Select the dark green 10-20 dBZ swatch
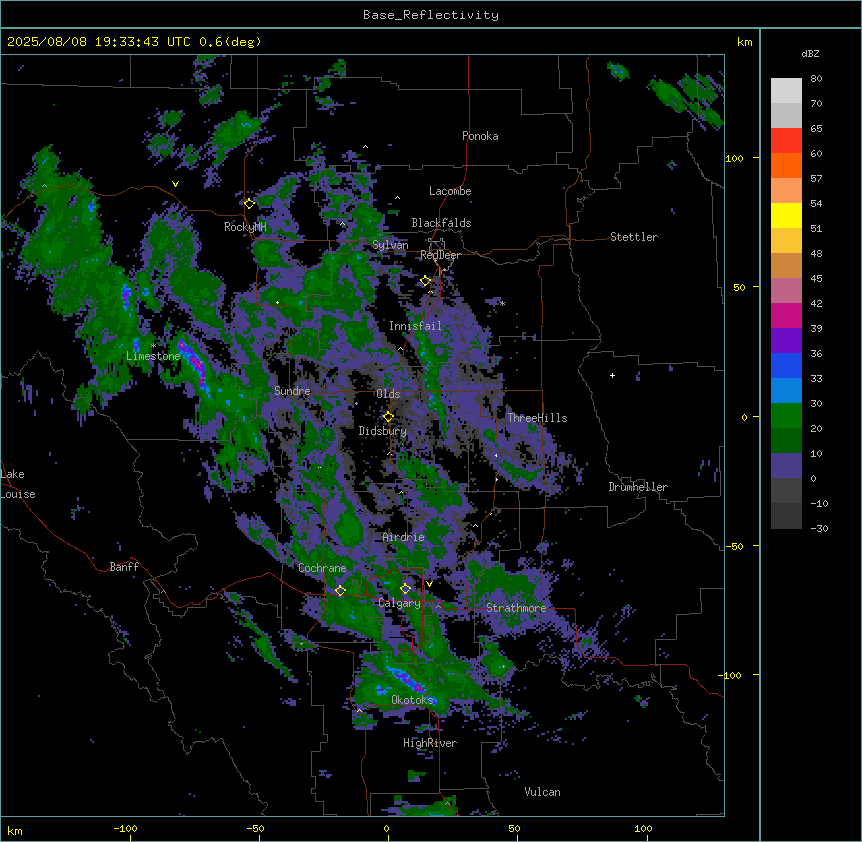 click(x=786, y=441)
